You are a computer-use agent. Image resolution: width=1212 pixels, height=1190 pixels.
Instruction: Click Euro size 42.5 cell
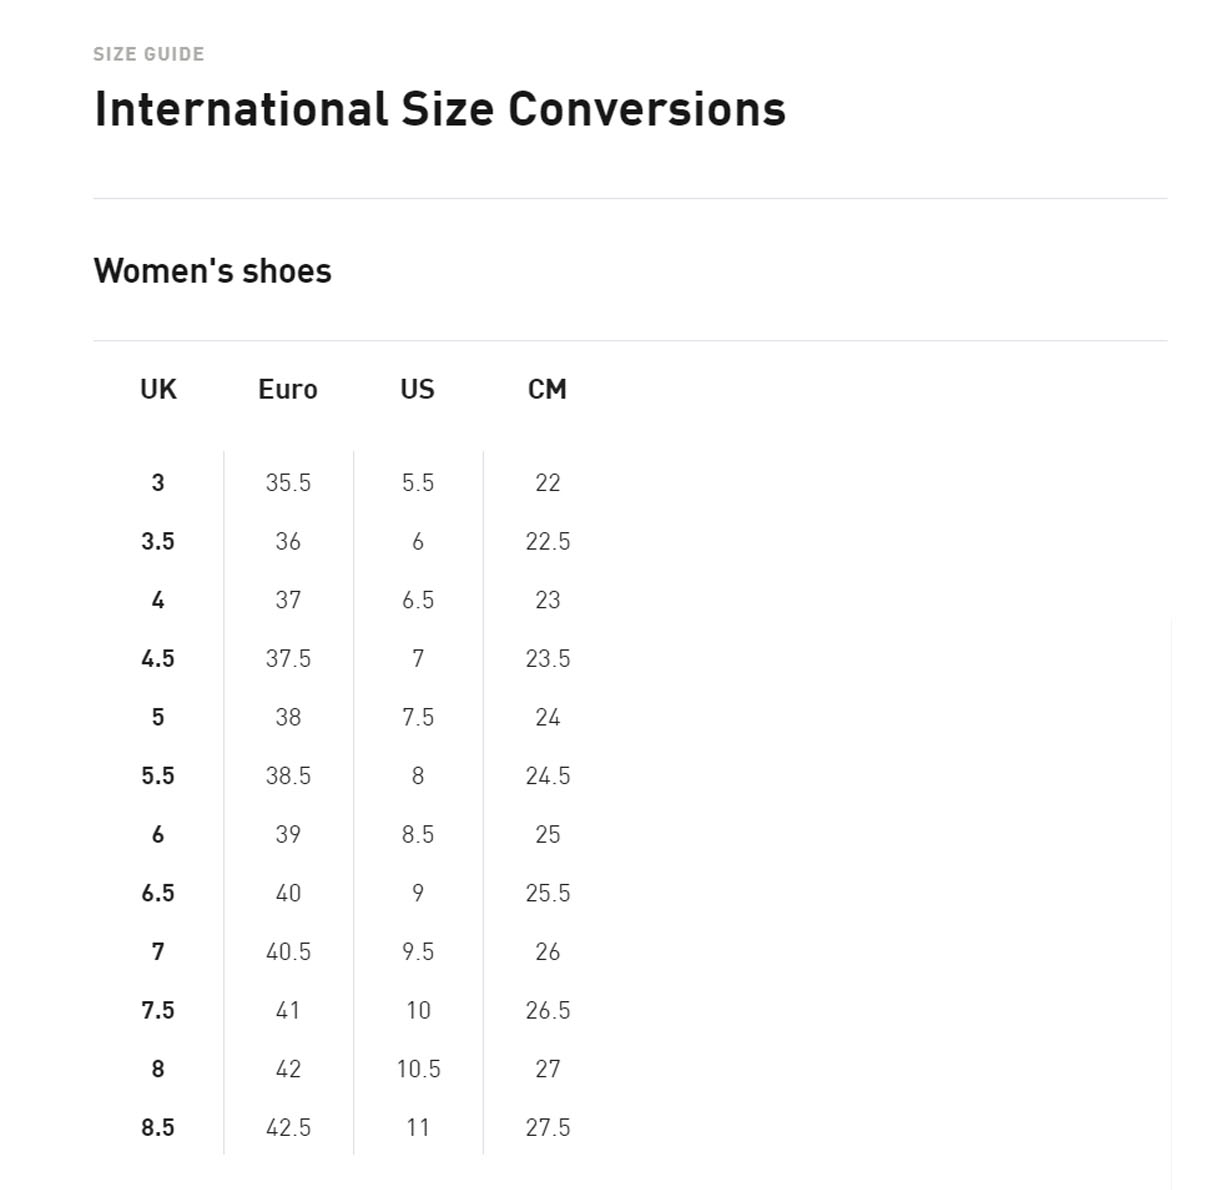[288, 1128]
